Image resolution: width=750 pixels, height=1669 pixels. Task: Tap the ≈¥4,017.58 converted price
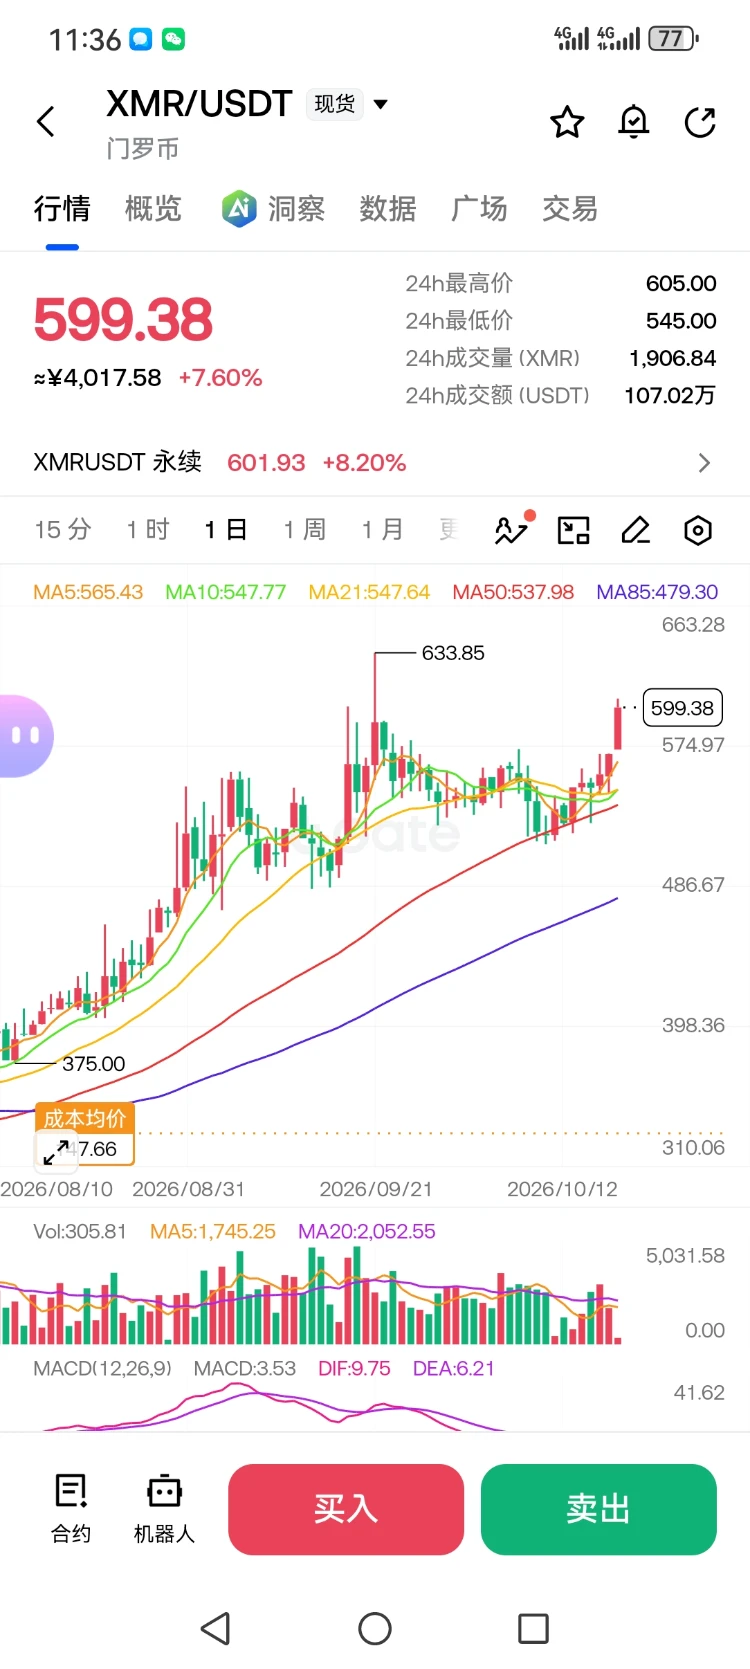pos(97,378)
